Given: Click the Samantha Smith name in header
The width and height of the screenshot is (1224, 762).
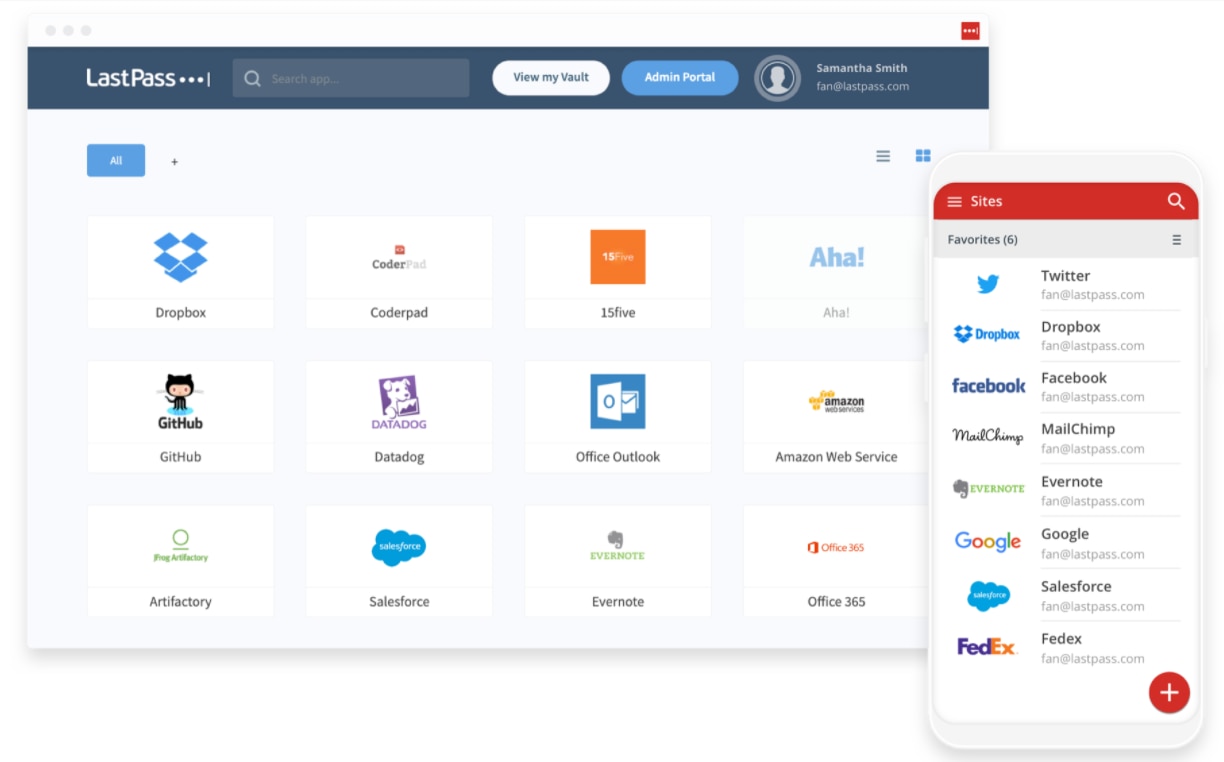Looking at the screenshot, I should point(862,68).
